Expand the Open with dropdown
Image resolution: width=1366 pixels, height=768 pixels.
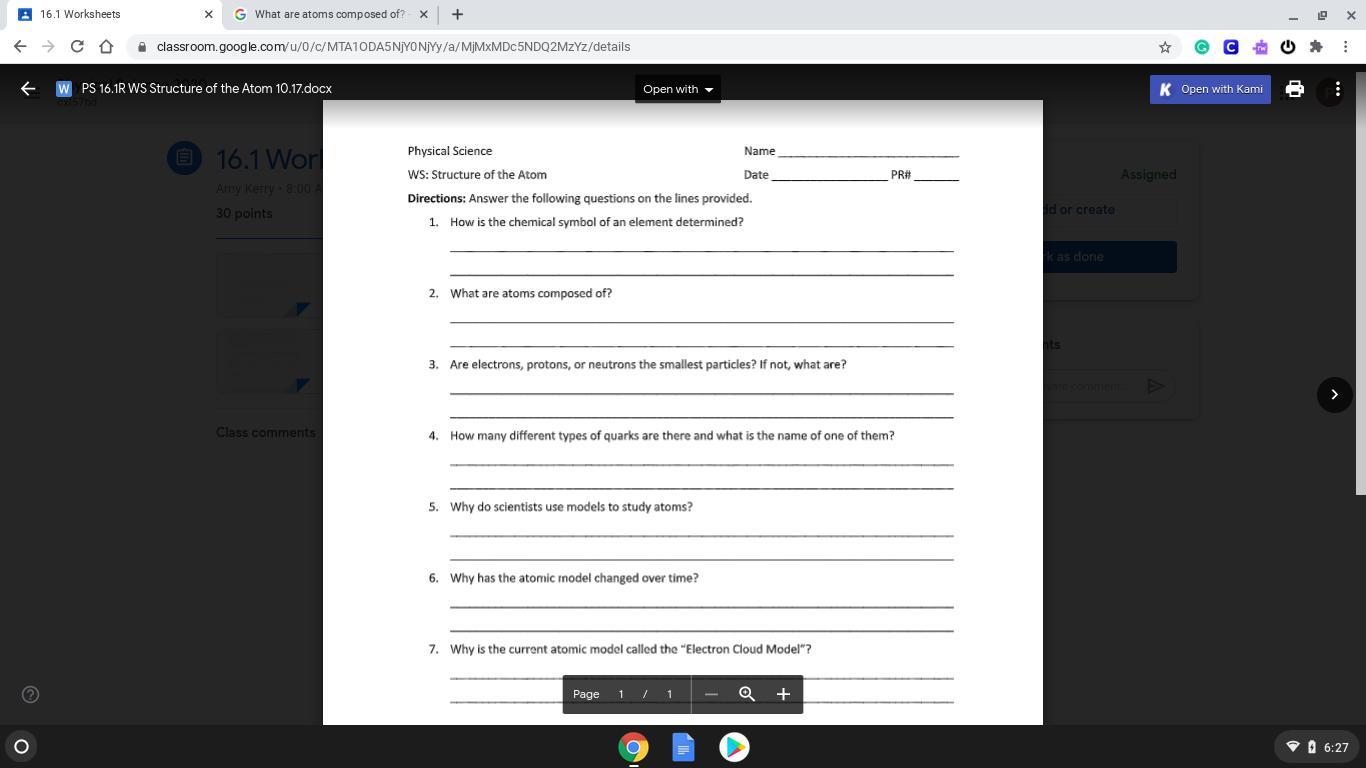[678, 89]
